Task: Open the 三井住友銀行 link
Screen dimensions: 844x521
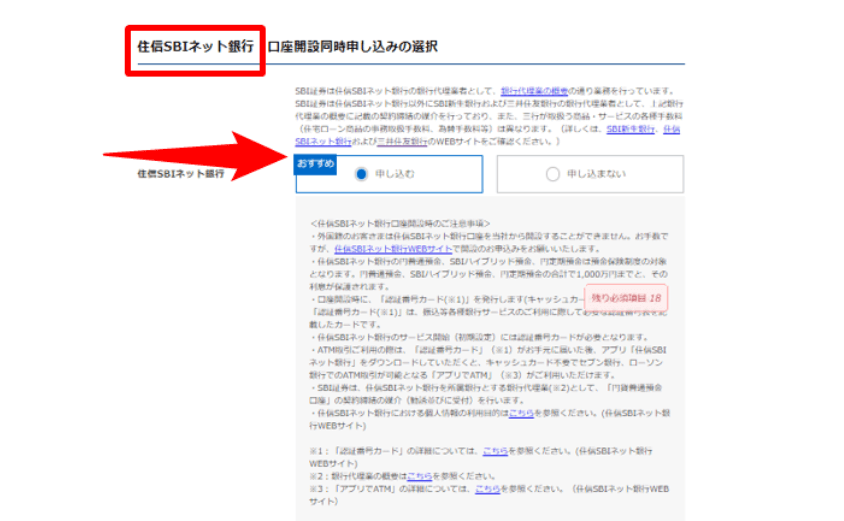Action: [x=402, y=142]
